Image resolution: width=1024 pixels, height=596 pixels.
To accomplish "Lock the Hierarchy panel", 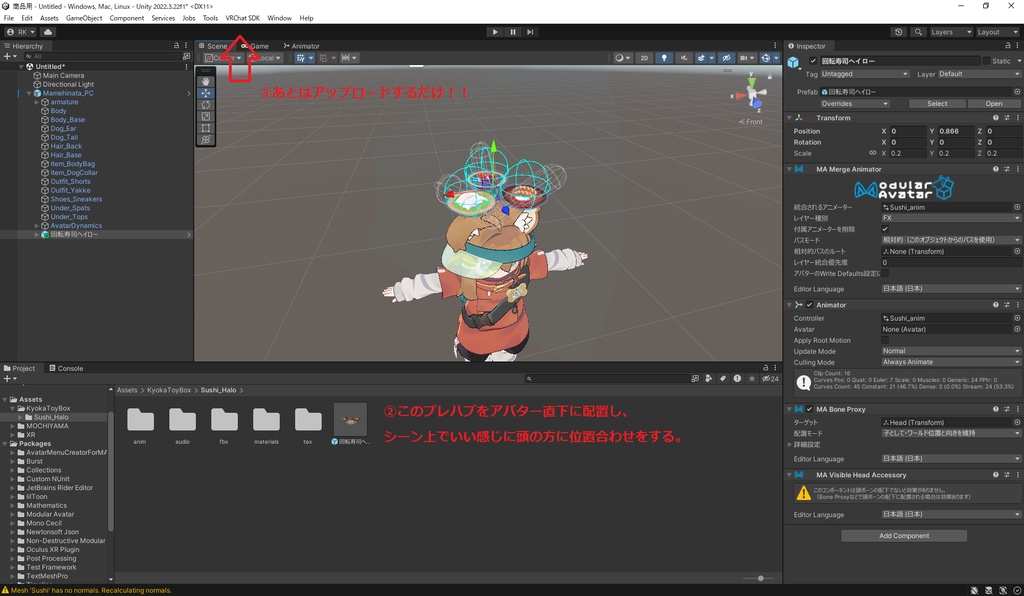I will 176,46.
